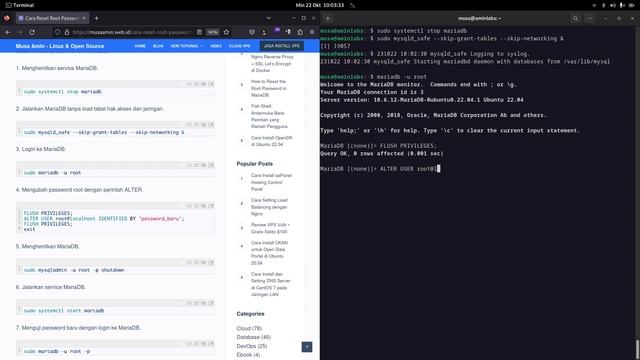This screenshot has width=640, height=360.
Task: Open the DevOps (25) category
Action: (251, 346)
